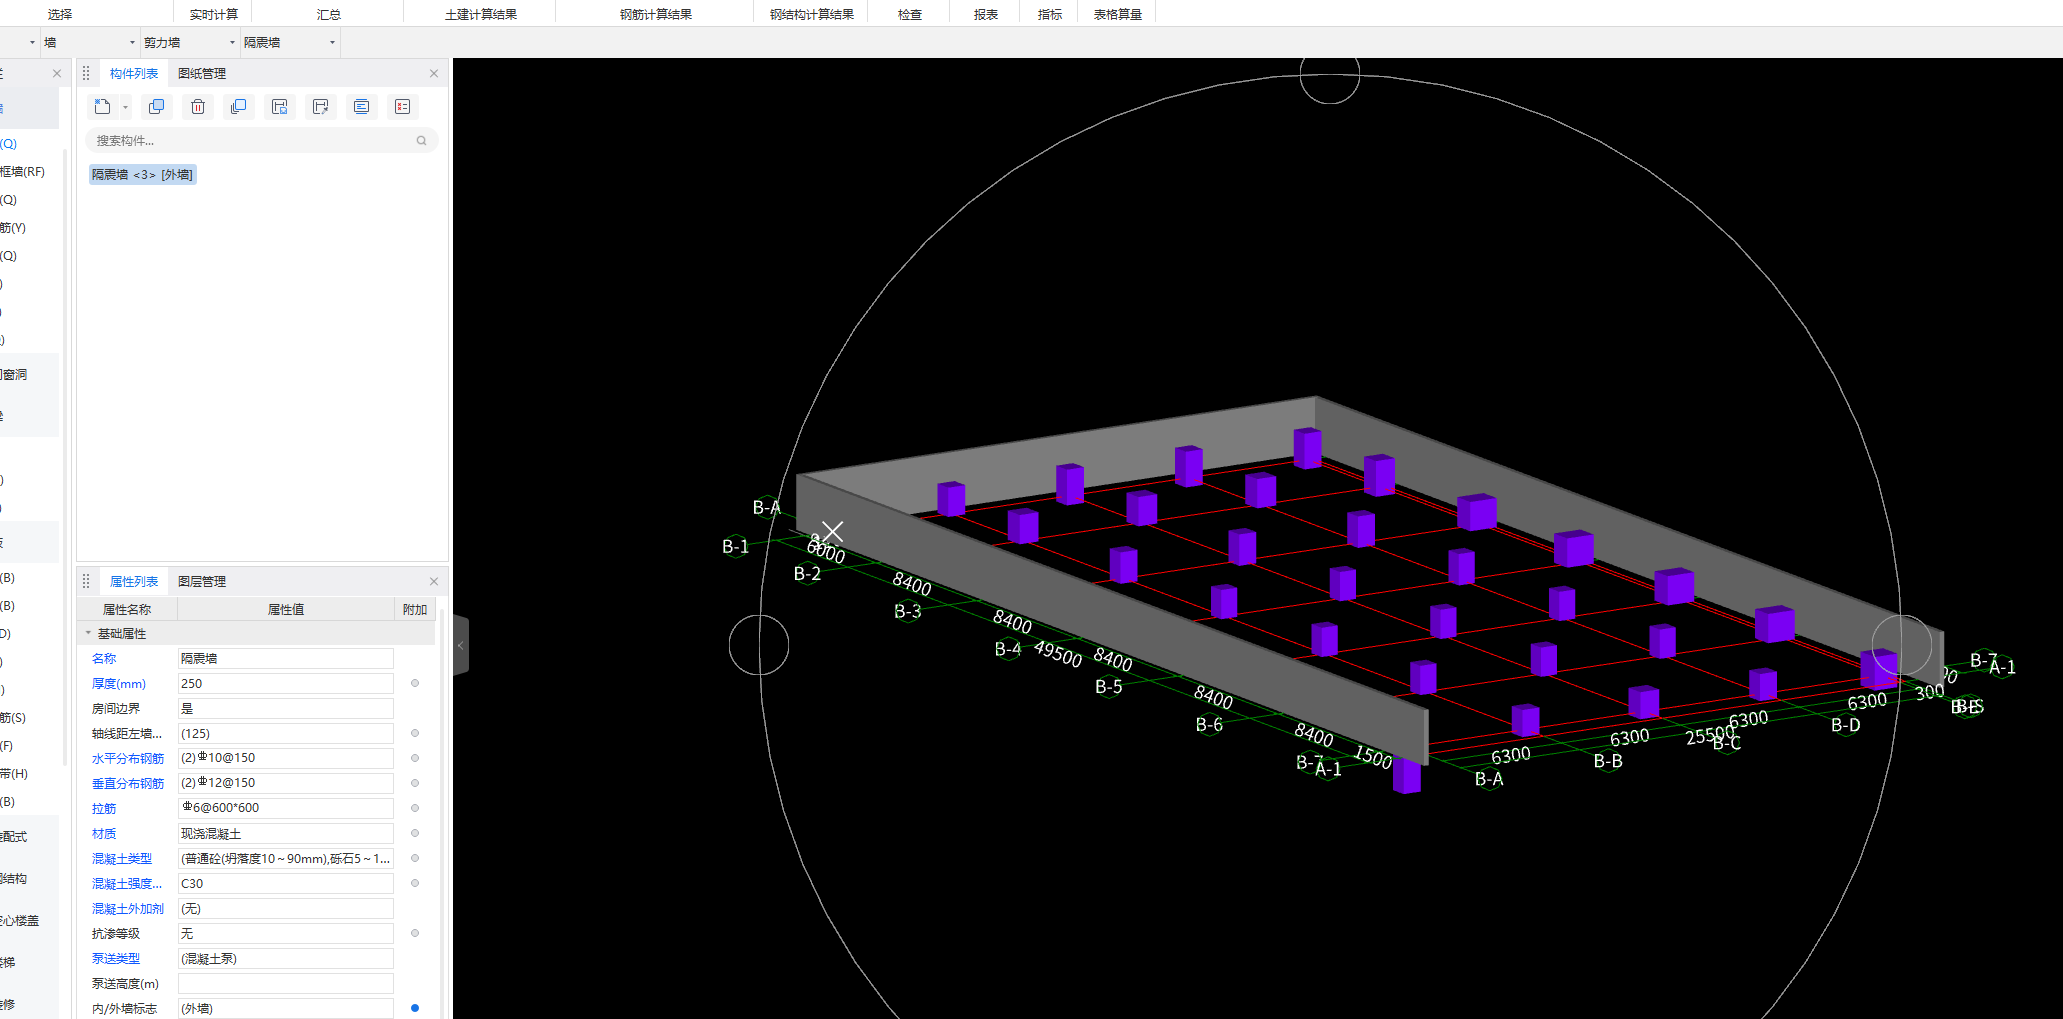Click the 属性值 column header

[x=286, y=609]
